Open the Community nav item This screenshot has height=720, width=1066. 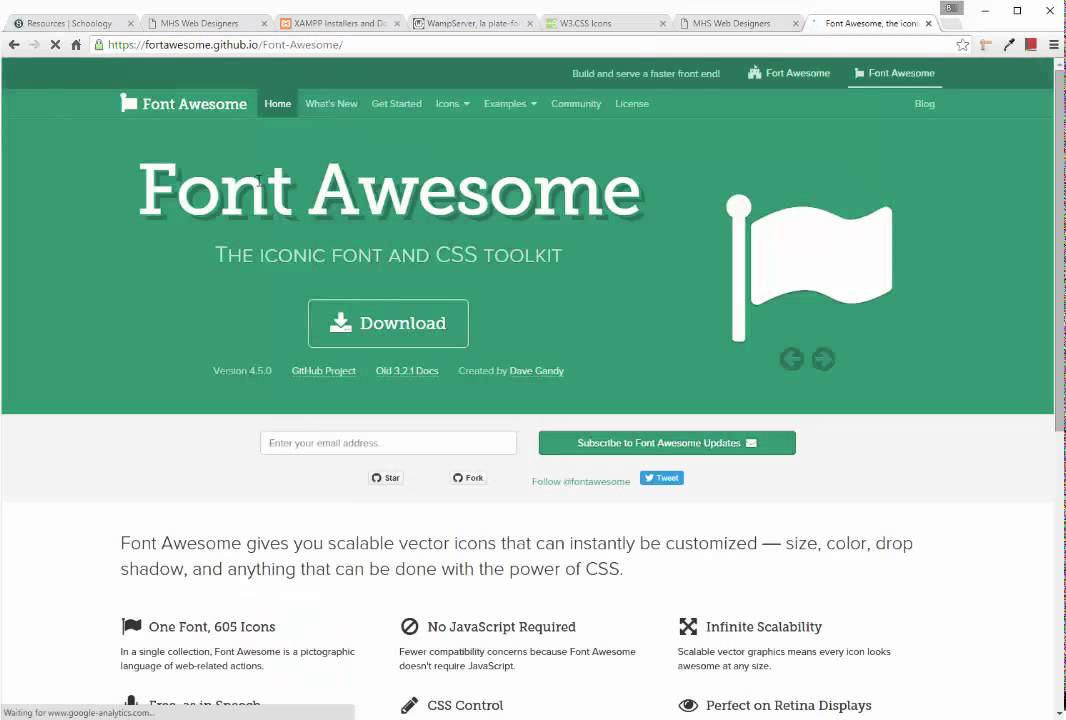pyautogui.click(x=576, y=104)
